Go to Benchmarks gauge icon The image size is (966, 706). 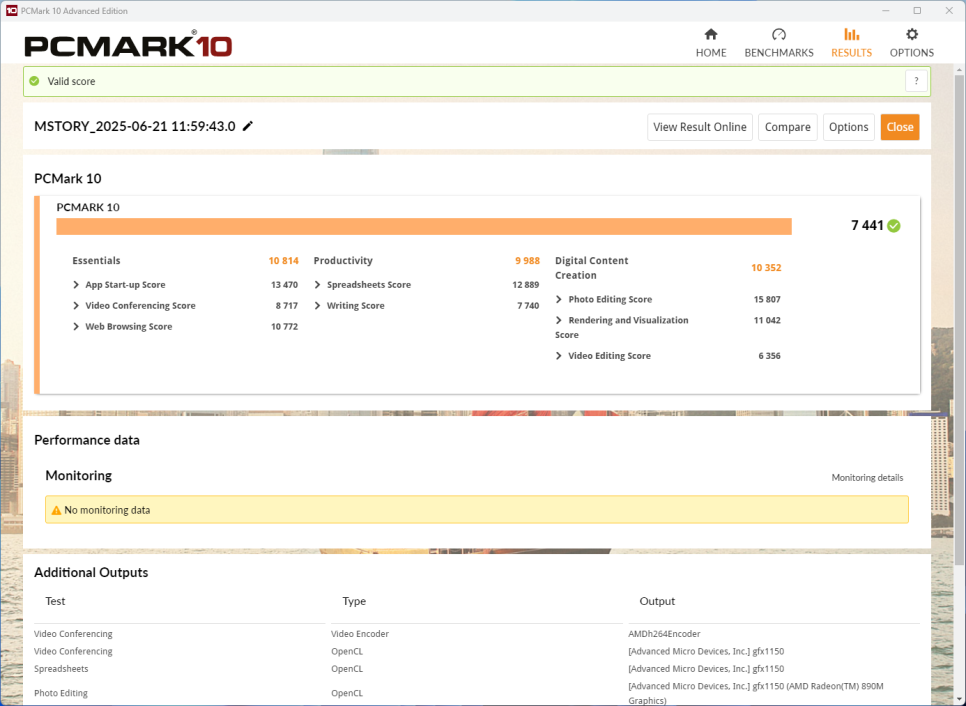[x=779, y=35]
